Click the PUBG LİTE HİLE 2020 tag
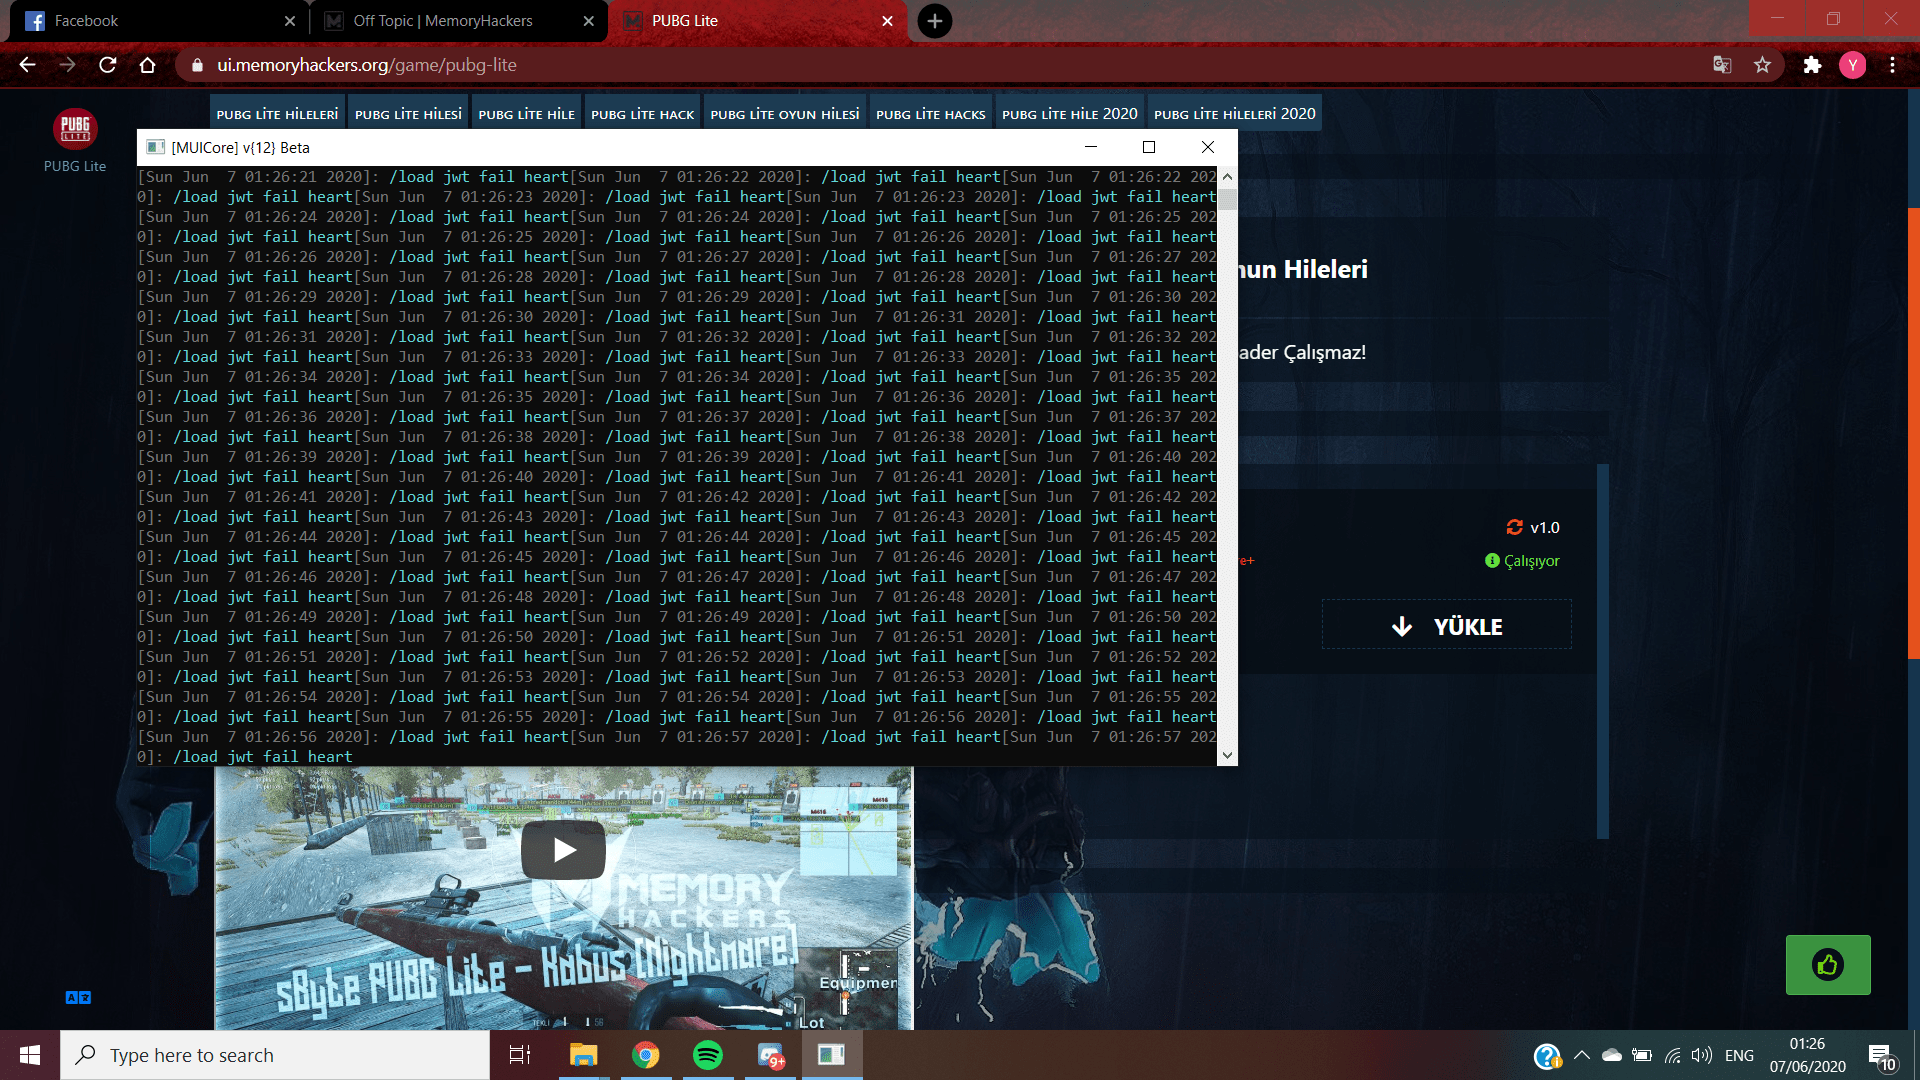 pyautogui.click(x=1069, y=114)
